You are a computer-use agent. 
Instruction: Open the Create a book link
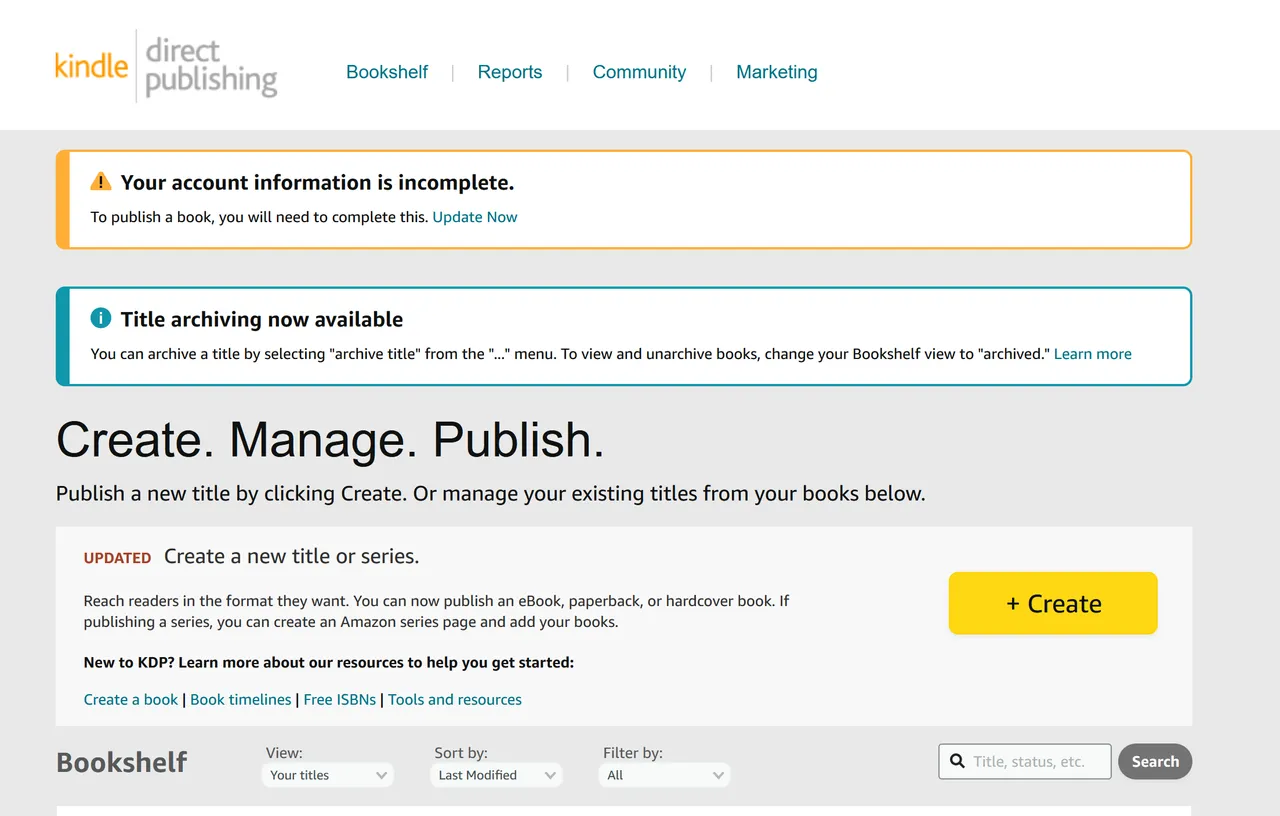(131, 700)
